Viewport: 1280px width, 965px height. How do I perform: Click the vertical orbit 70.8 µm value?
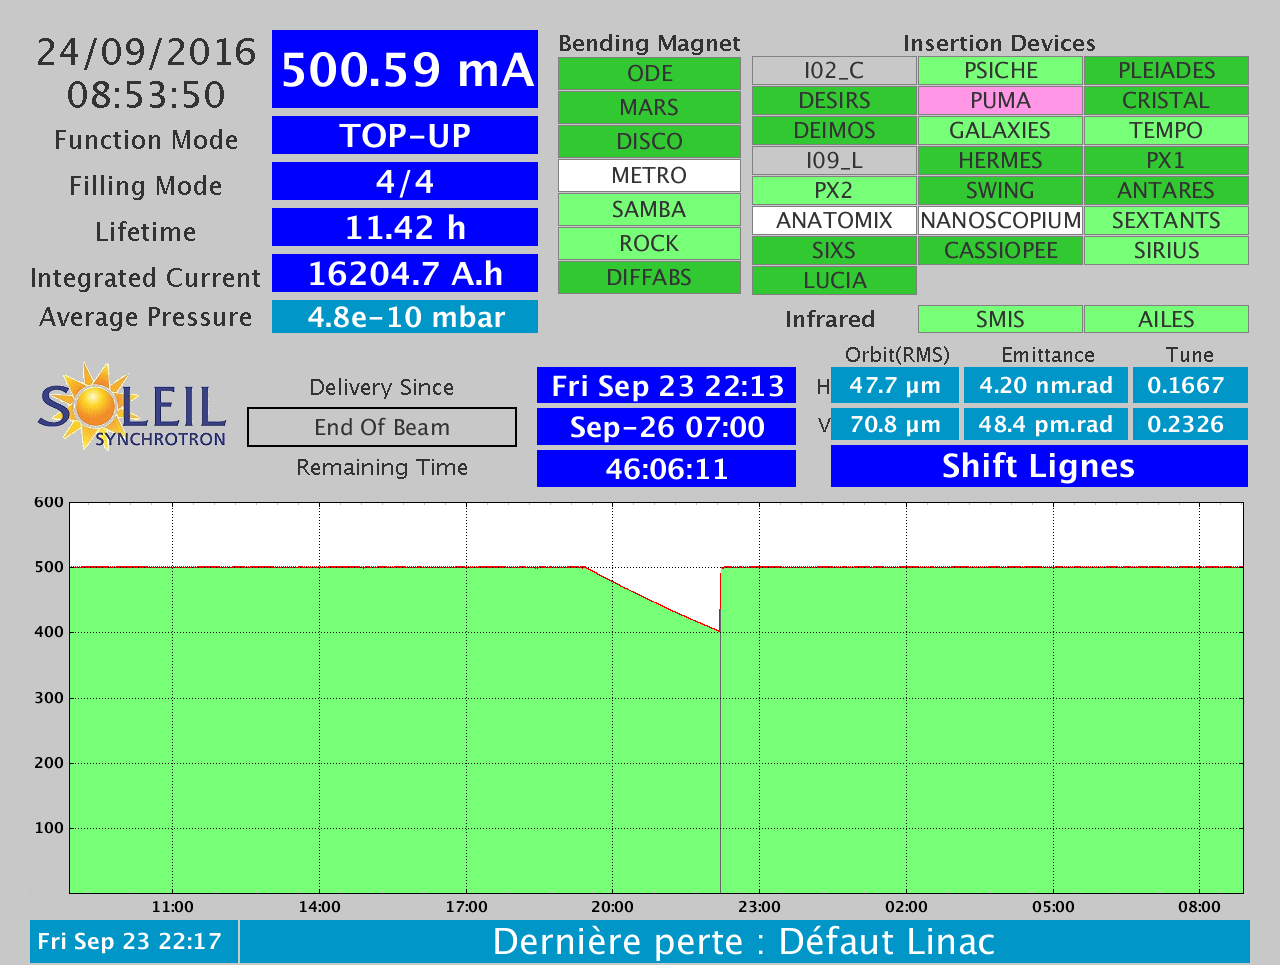click(x=895, y=424)
